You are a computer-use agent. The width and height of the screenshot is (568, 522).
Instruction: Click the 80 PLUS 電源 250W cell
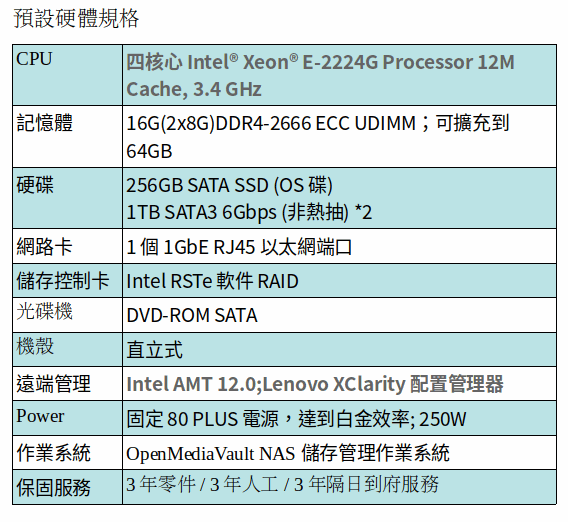[339, 418]
